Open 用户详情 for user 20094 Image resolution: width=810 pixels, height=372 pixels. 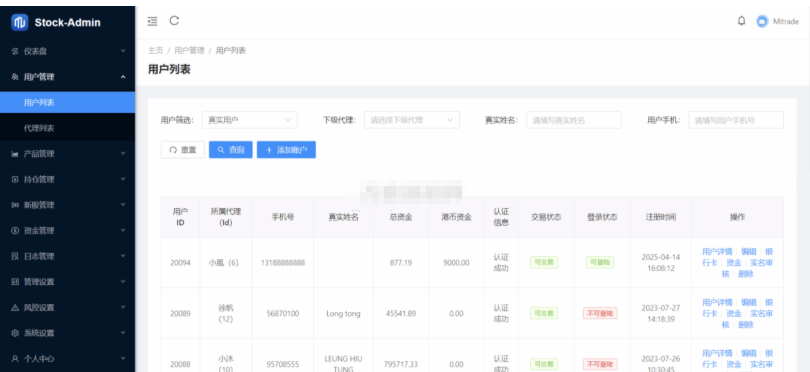coord(717,252)
